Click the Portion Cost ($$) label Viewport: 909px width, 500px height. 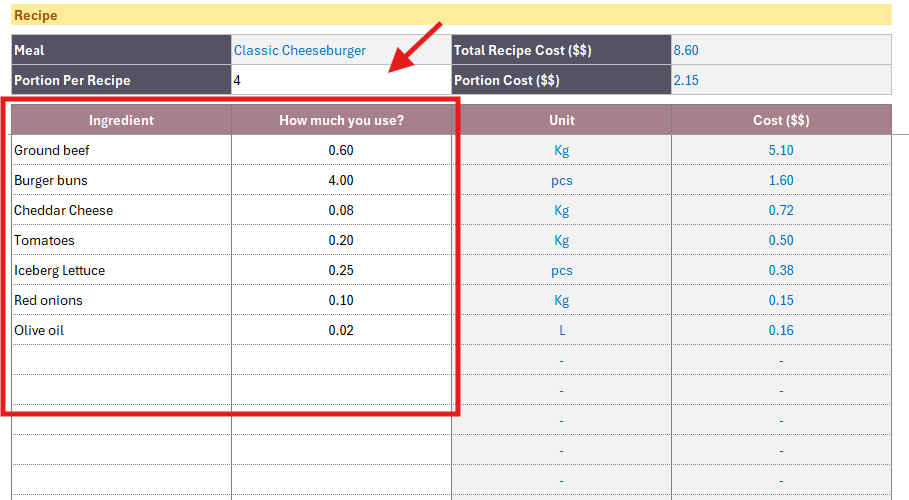[x=562, y=80]
